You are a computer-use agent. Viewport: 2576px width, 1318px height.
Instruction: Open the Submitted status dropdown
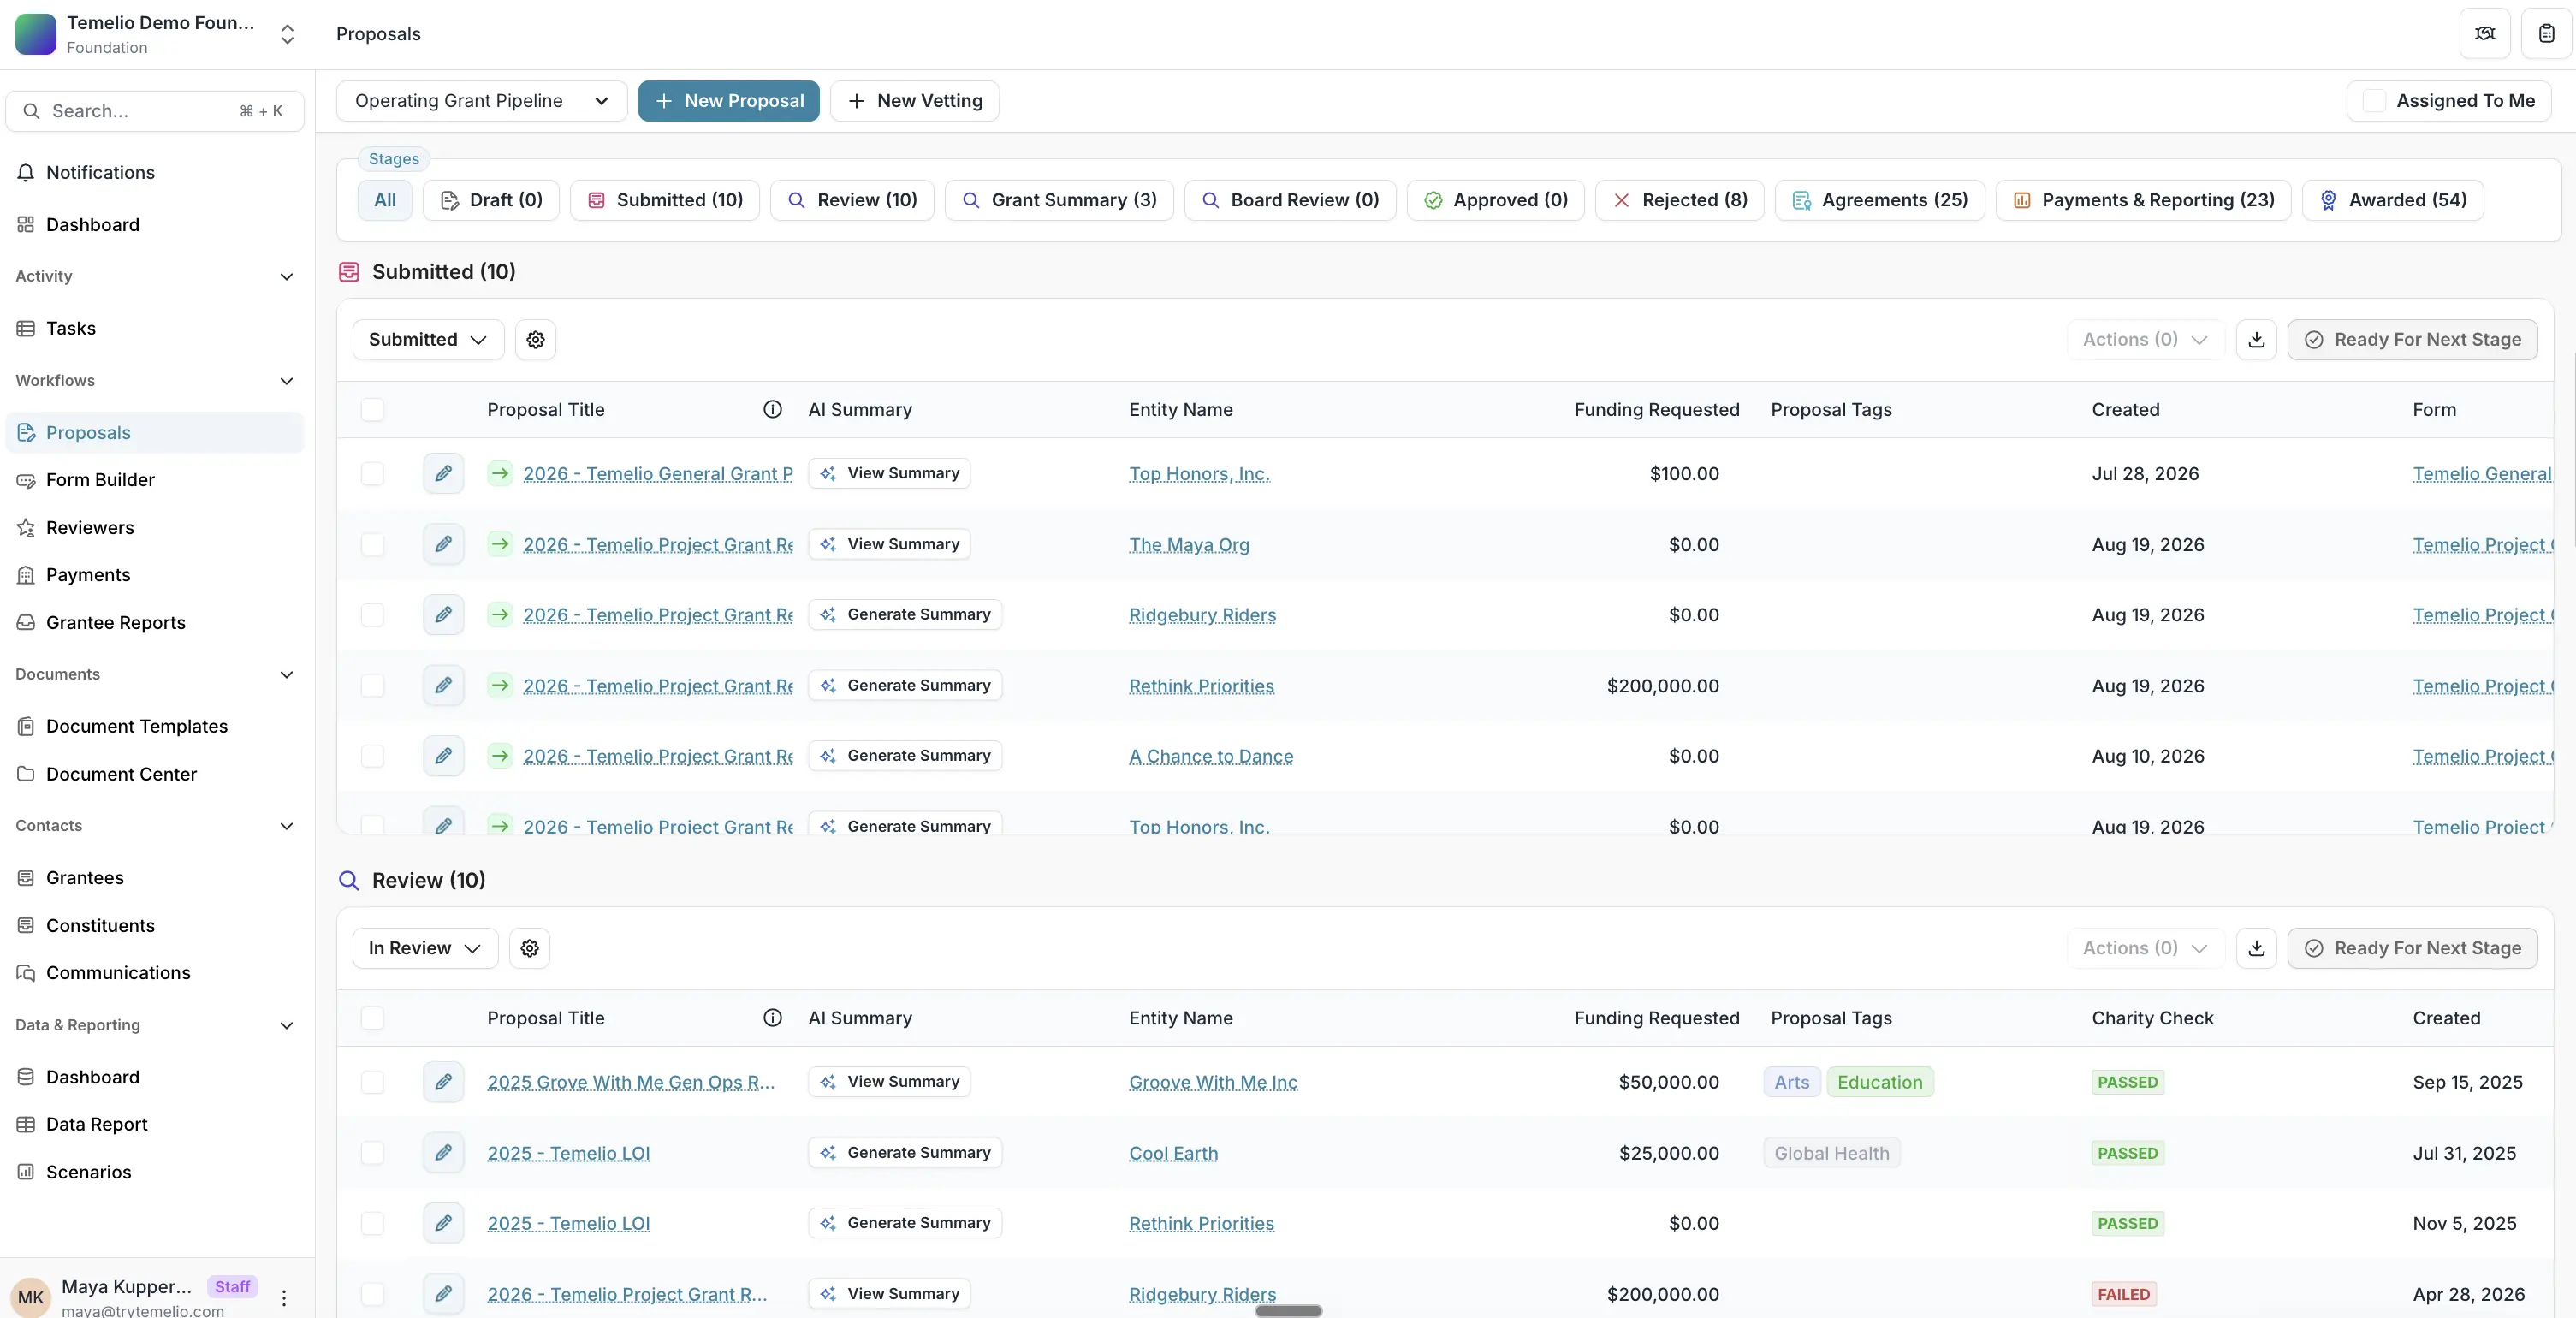(428, 340)
